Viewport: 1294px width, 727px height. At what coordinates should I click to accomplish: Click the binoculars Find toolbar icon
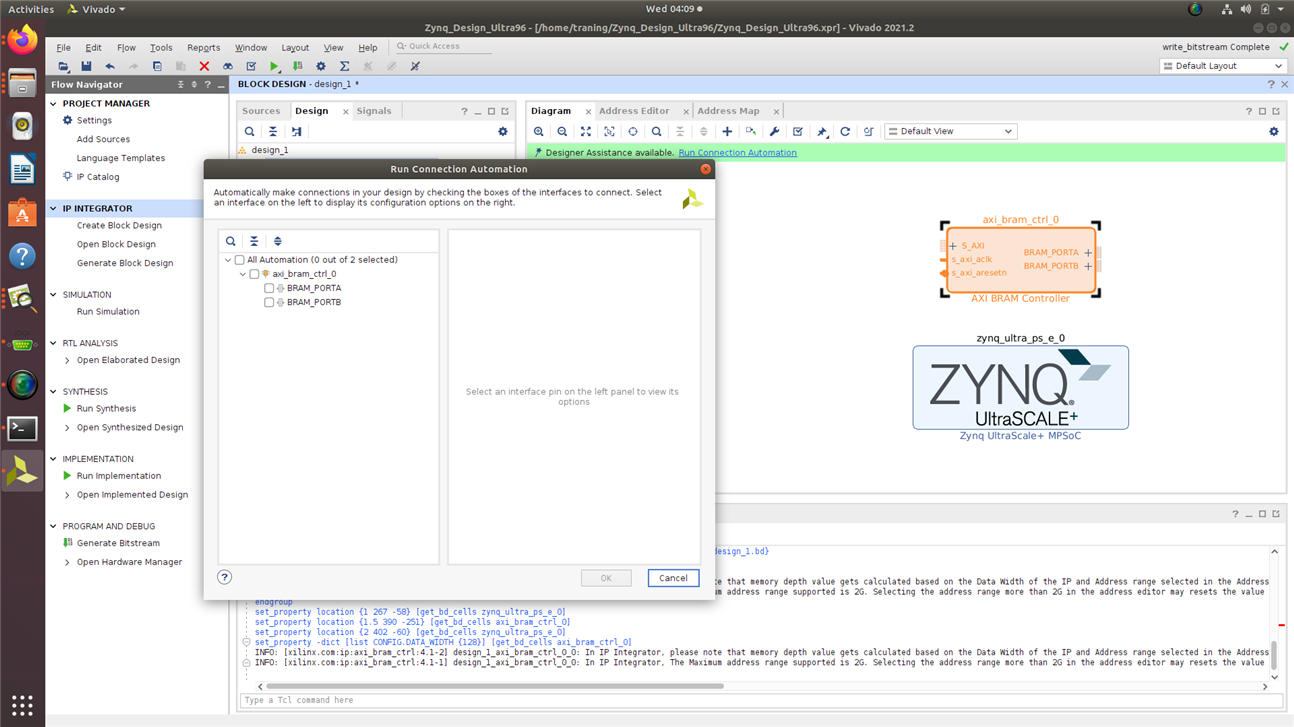tap(228, 66)
